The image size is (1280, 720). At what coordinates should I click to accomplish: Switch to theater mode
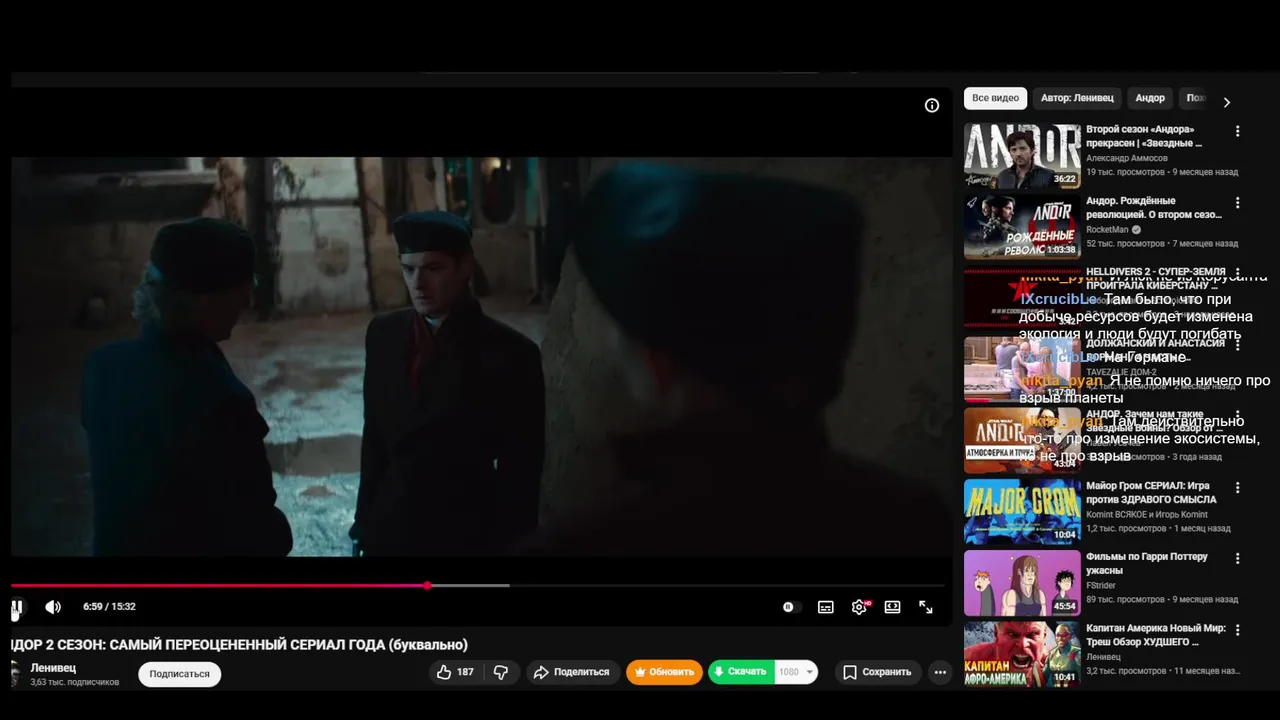click(x=892, y=607)
